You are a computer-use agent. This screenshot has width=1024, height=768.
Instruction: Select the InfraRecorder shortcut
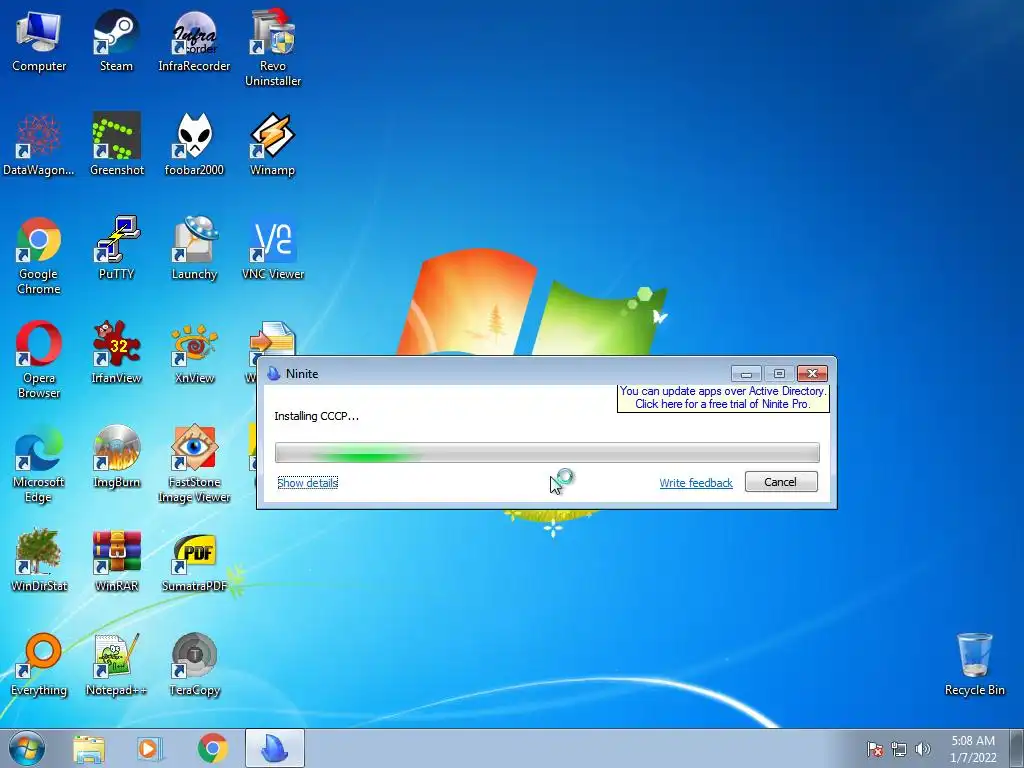[194, 40]
